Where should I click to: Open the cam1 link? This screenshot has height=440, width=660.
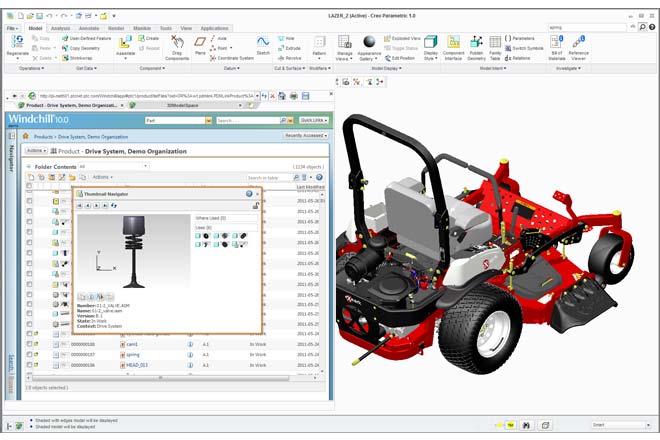click(132, 344)
